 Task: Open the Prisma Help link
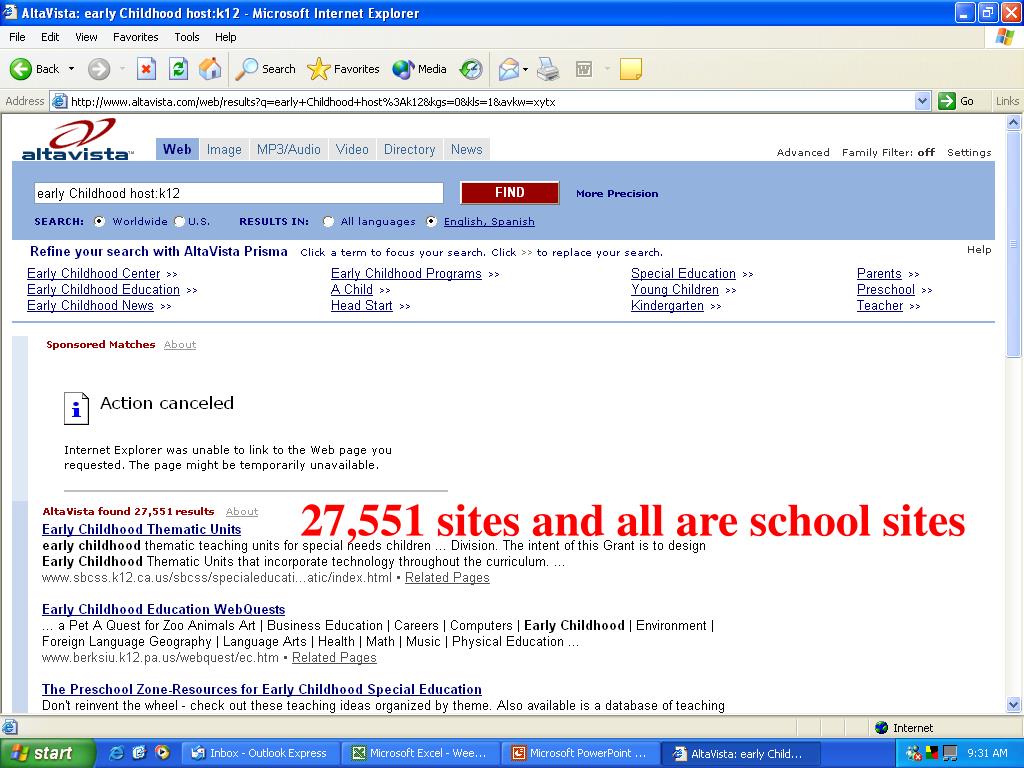[x=979, y=249]
